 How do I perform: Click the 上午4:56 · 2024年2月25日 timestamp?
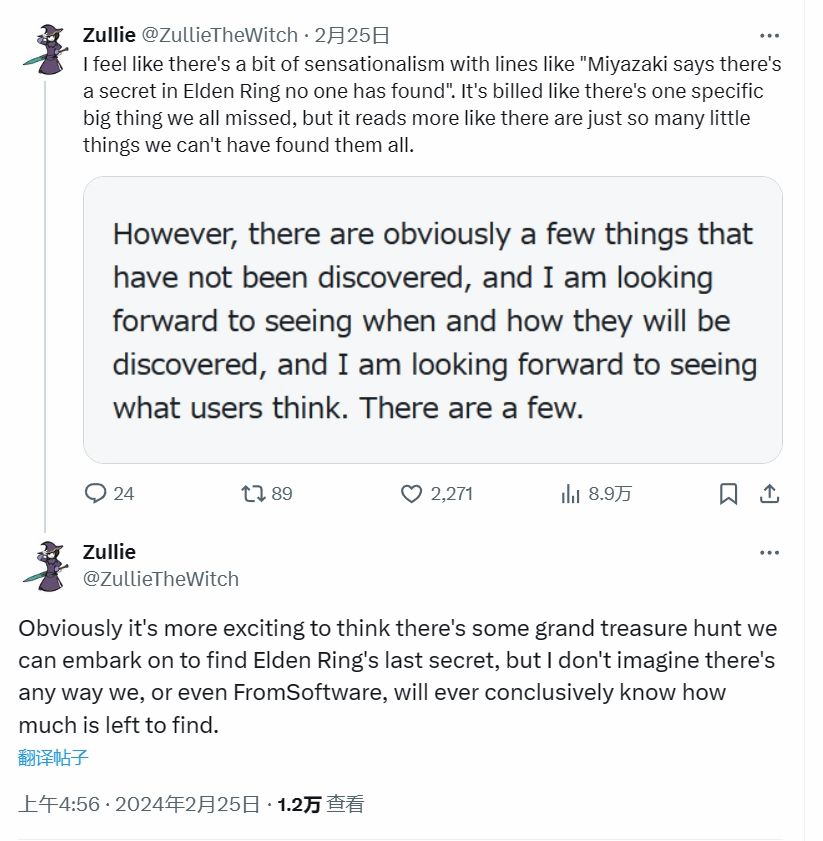139,804
